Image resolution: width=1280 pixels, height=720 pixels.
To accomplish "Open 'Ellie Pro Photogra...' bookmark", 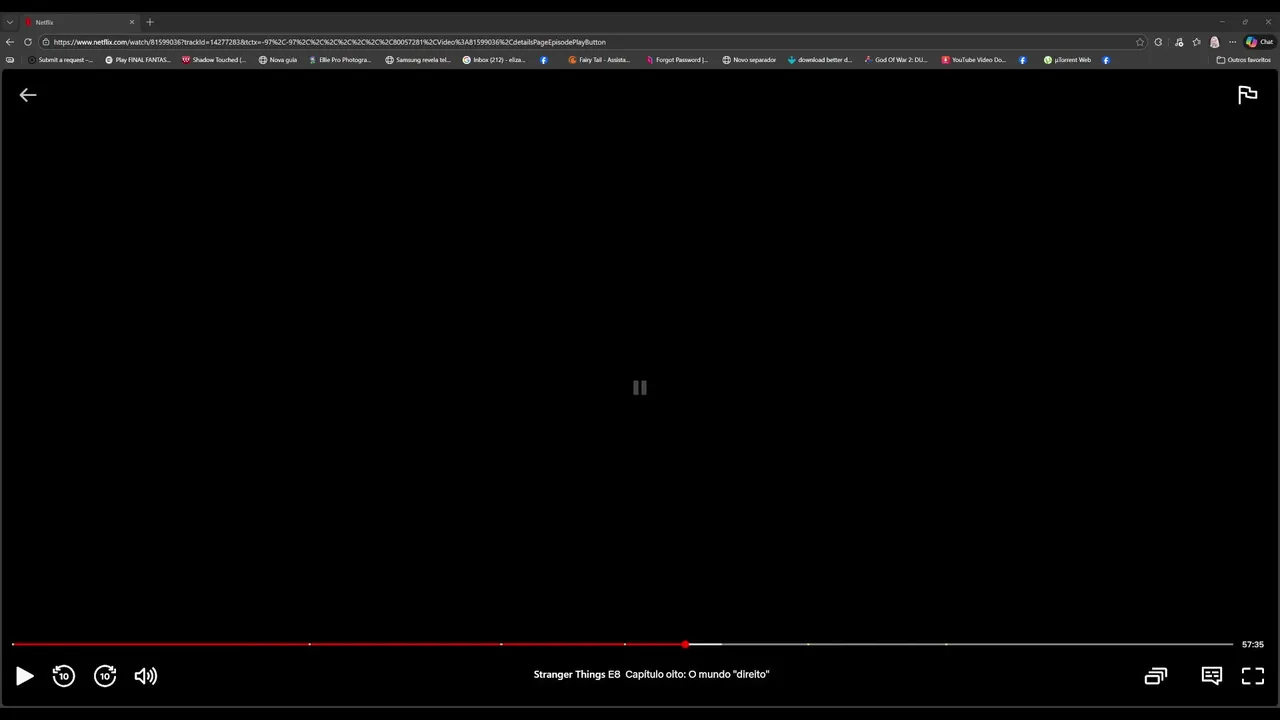I will (x=340, y=60).
